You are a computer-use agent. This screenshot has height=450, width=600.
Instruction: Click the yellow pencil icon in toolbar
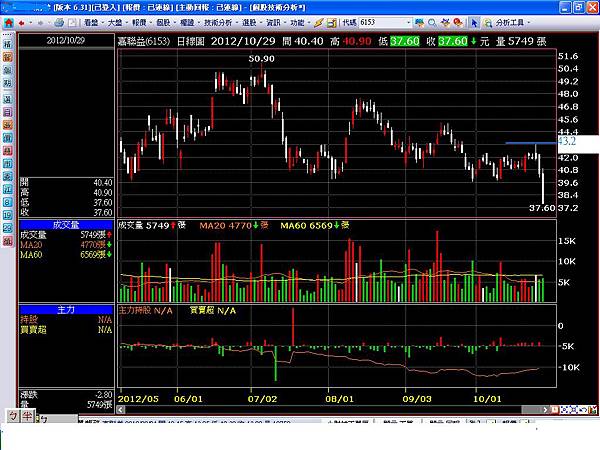pyautogui.click(x=318, y=23)
